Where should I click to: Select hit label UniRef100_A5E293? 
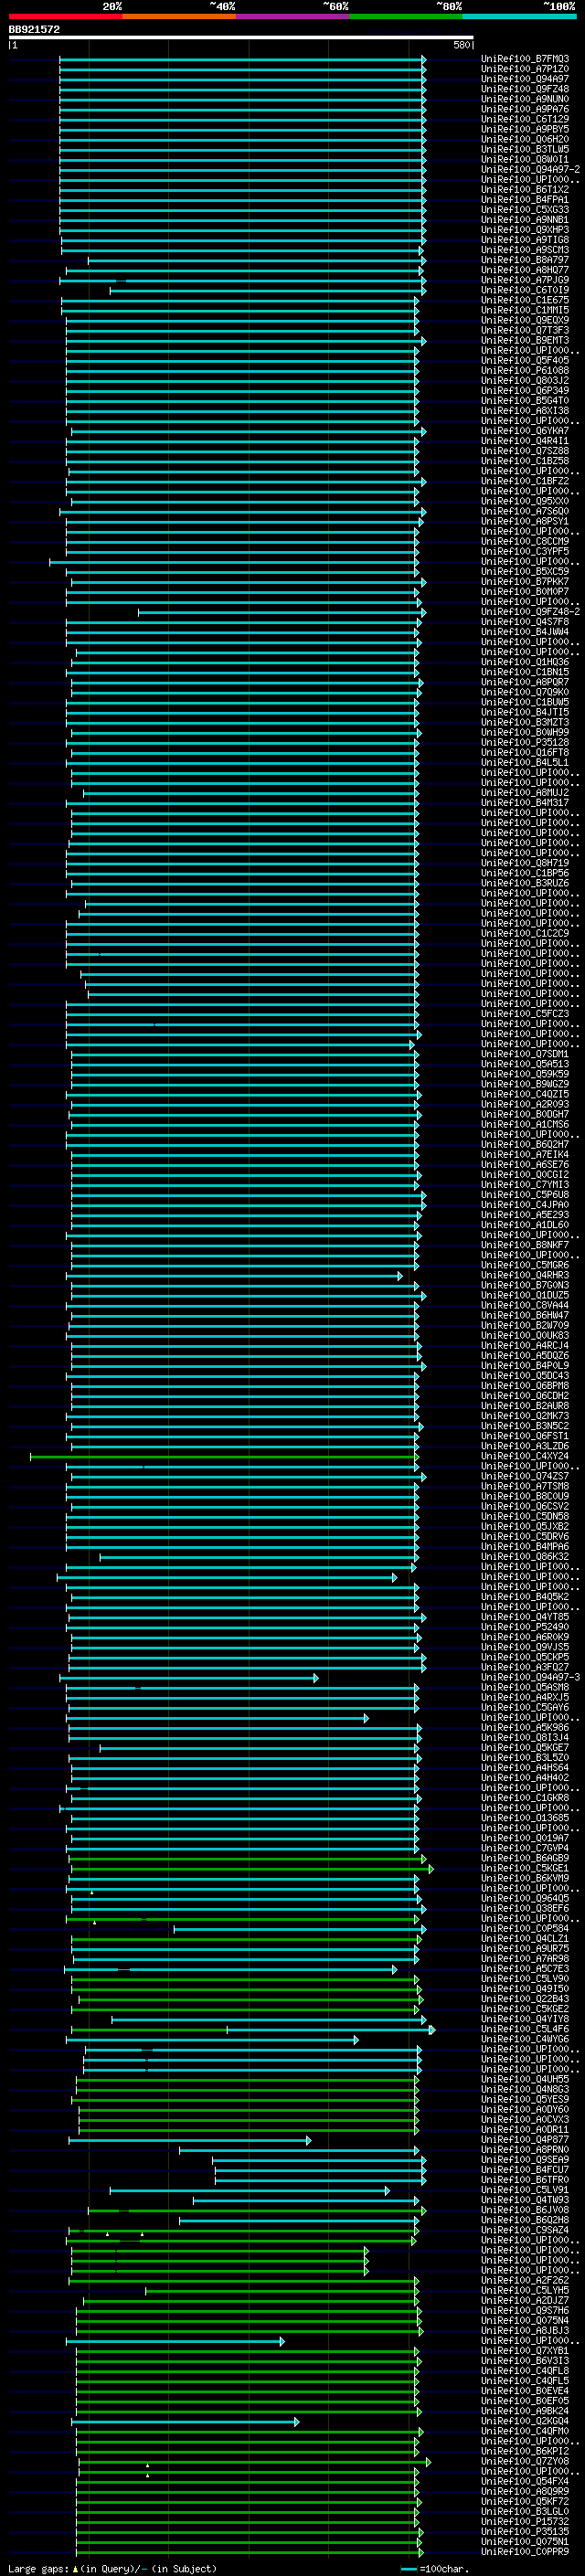click(x=525, y=1215)
